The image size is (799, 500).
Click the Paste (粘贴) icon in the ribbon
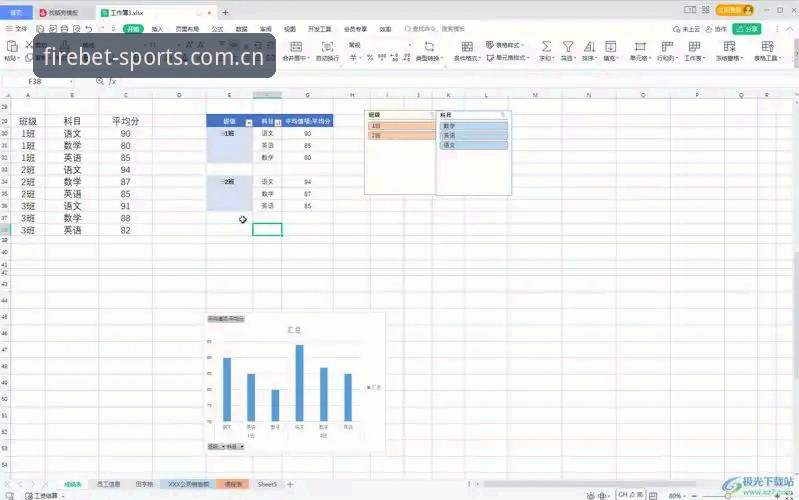point(12,47)
